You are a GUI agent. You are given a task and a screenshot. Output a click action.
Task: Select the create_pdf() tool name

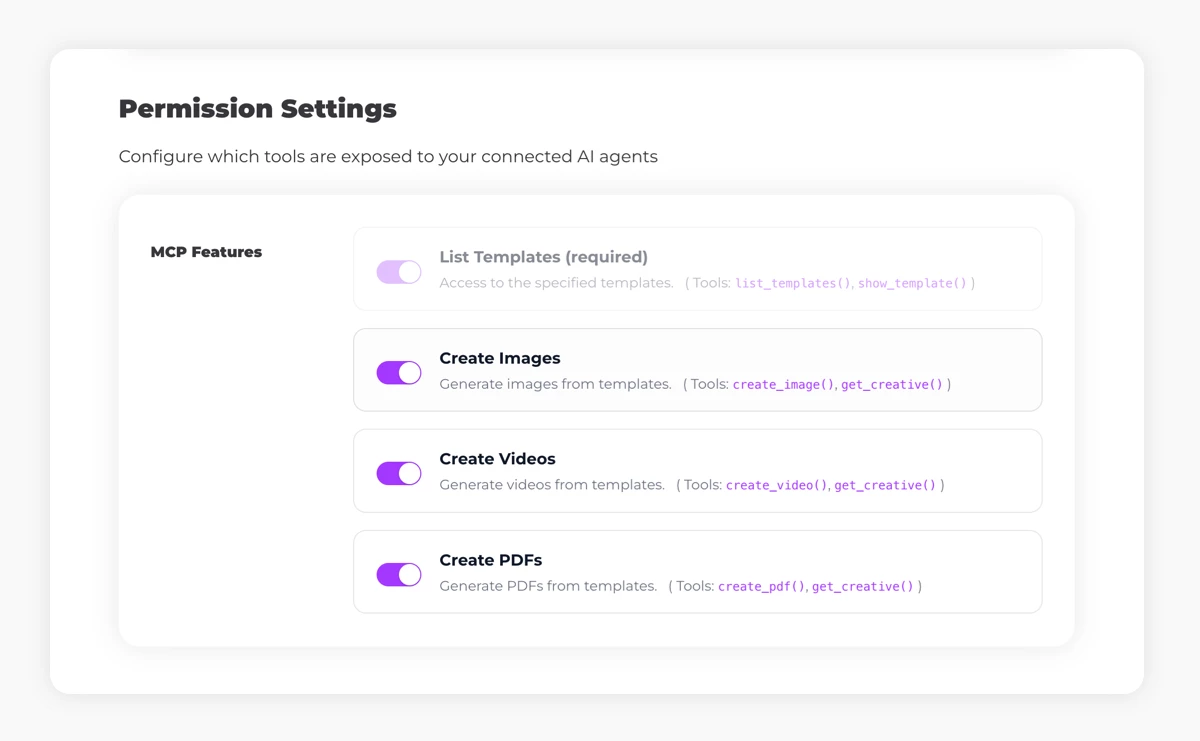(761, 586)
